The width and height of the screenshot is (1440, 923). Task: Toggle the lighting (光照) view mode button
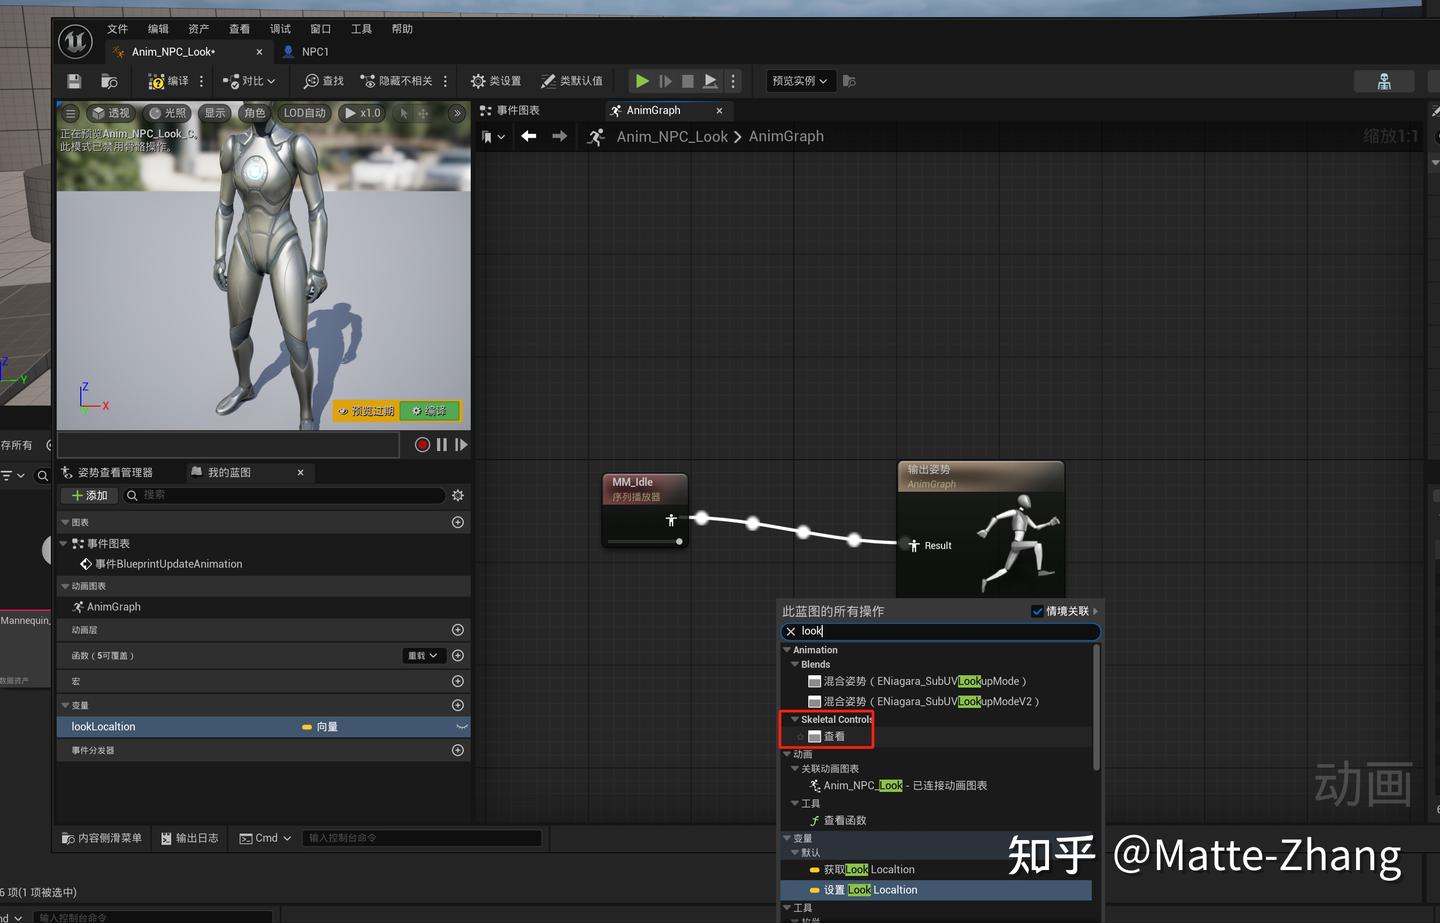(x=167, y=113)
